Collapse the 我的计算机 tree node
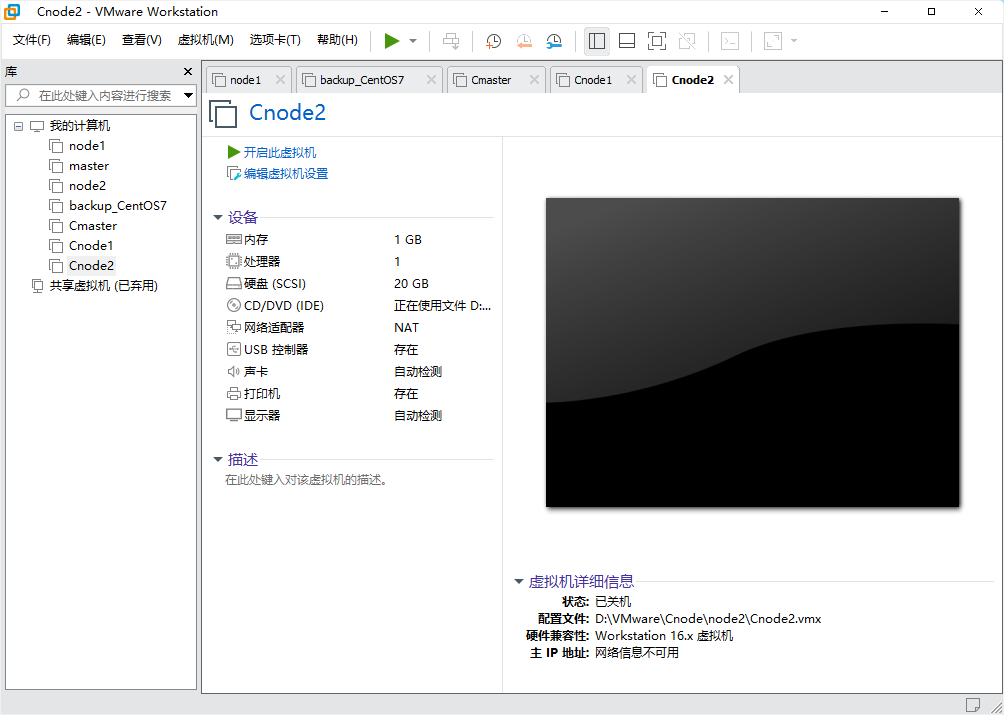 [18, 126]
